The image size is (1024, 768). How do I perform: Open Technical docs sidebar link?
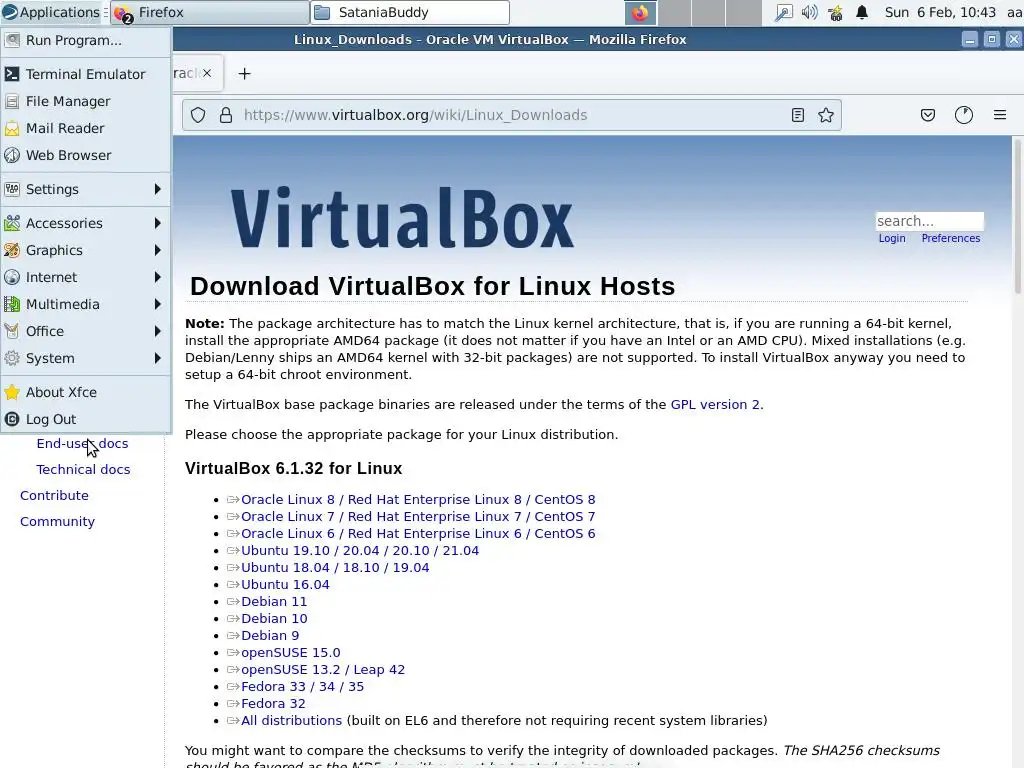83,470
